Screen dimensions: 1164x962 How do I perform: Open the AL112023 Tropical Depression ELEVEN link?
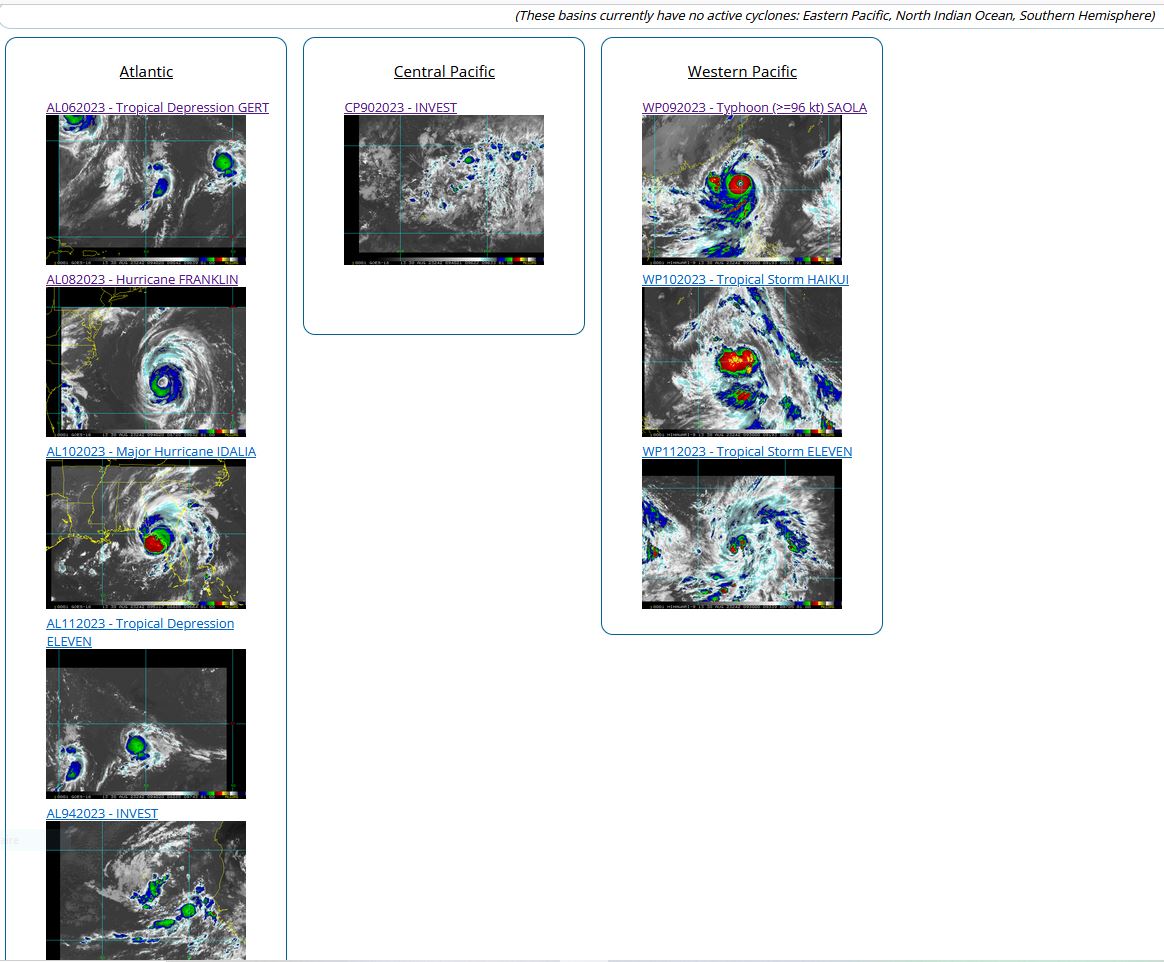coord(140,624)
